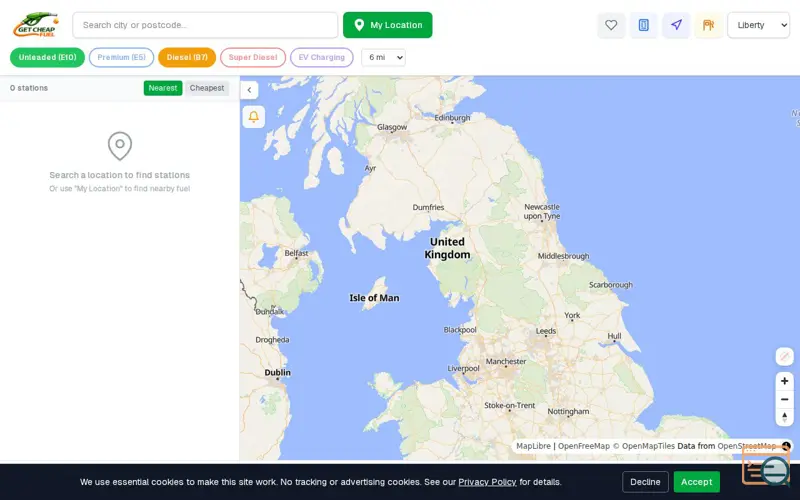The image size is (800, 500).
Task: Zoom in on the map
Action: click(x=784, y=381)
